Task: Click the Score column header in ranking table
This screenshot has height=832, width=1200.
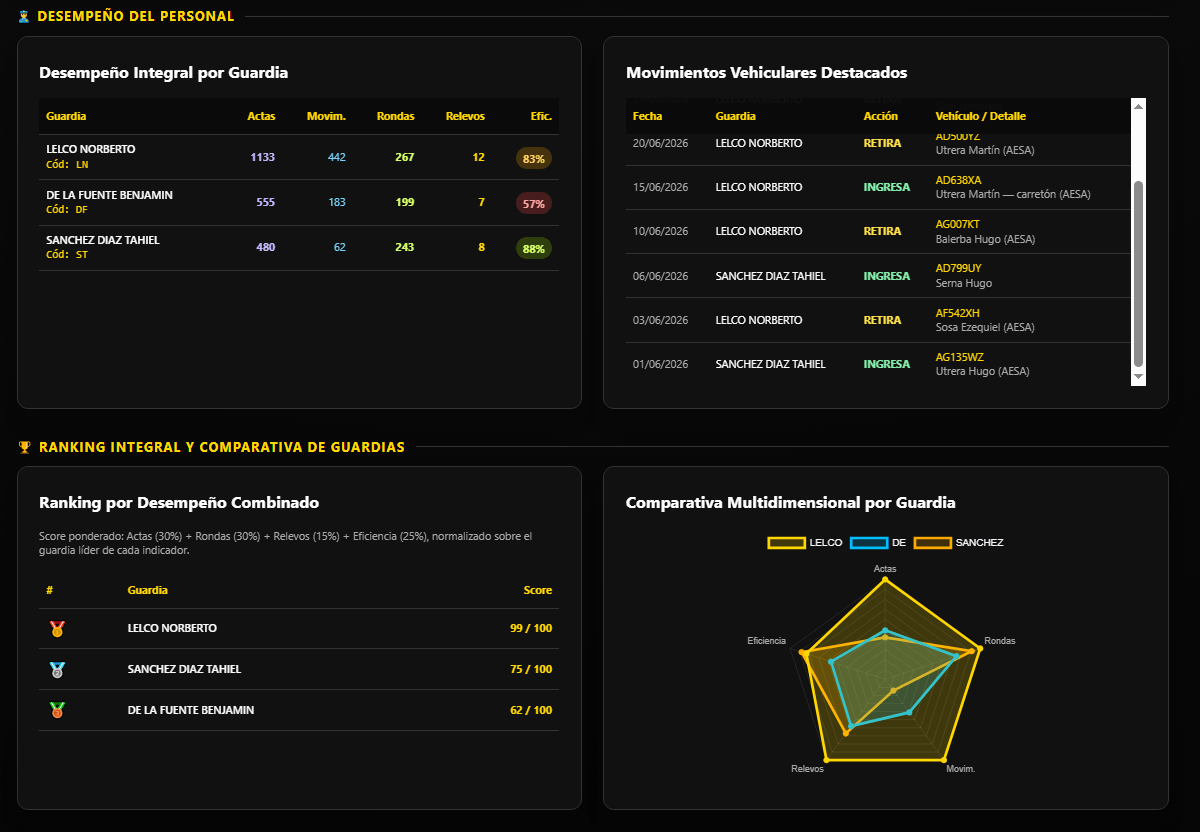Action: 538,590
